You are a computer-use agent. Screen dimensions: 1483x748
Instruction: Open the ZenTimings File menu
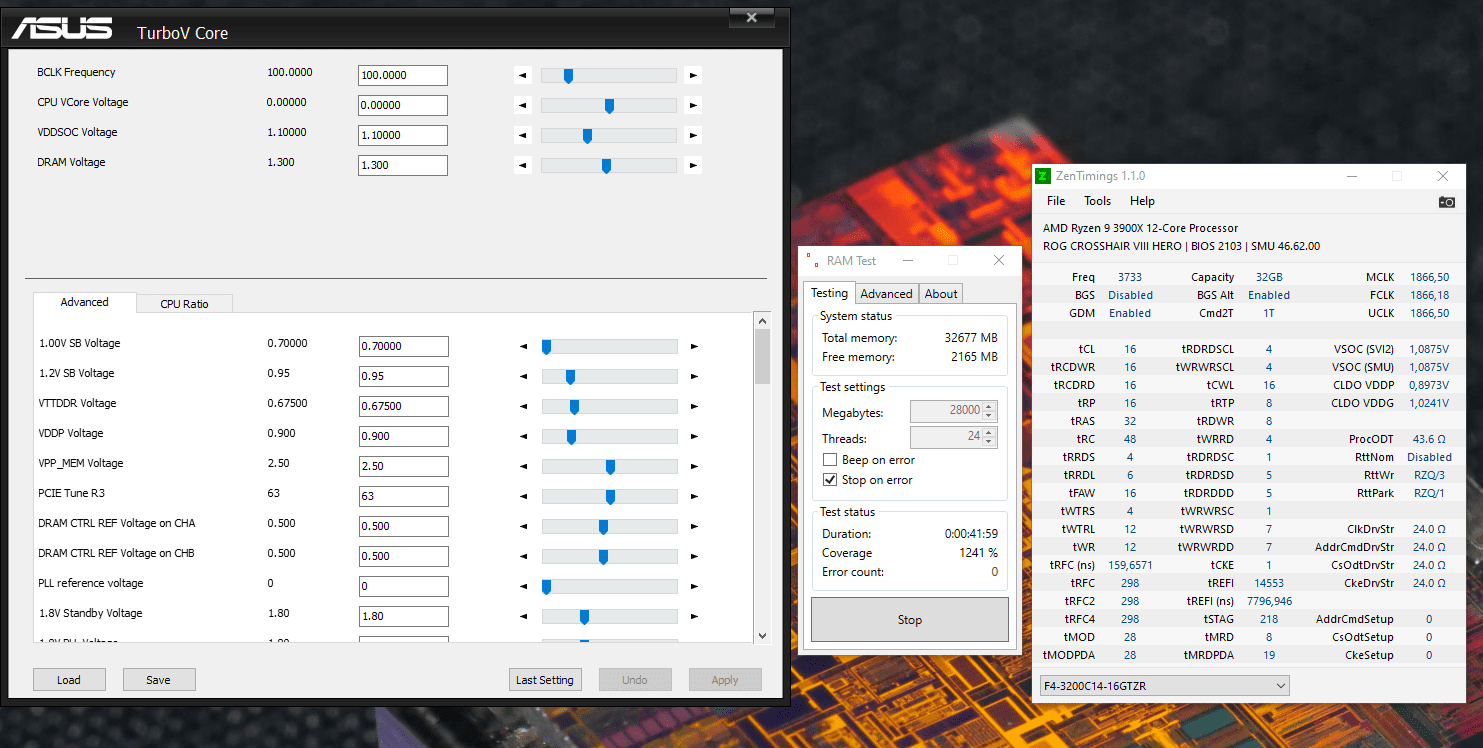pos(1056,201)
